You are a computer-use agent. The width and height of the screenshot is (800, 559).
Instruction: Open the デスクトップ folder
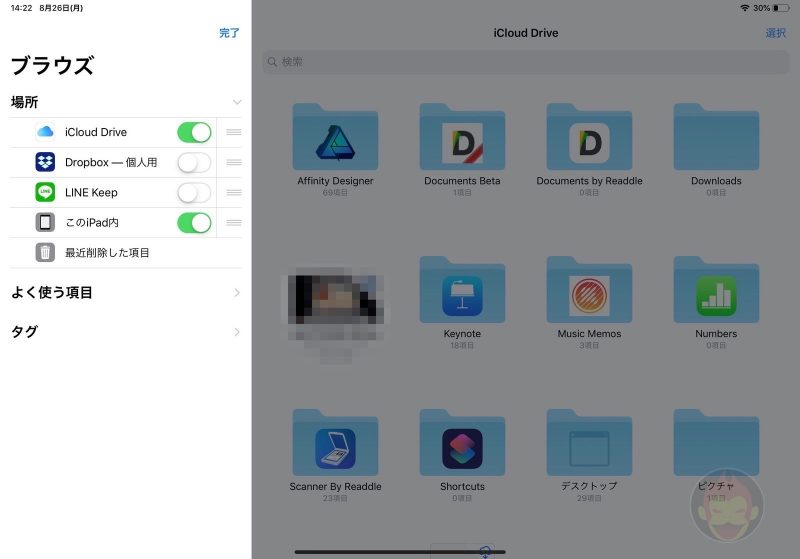[589, 443]
